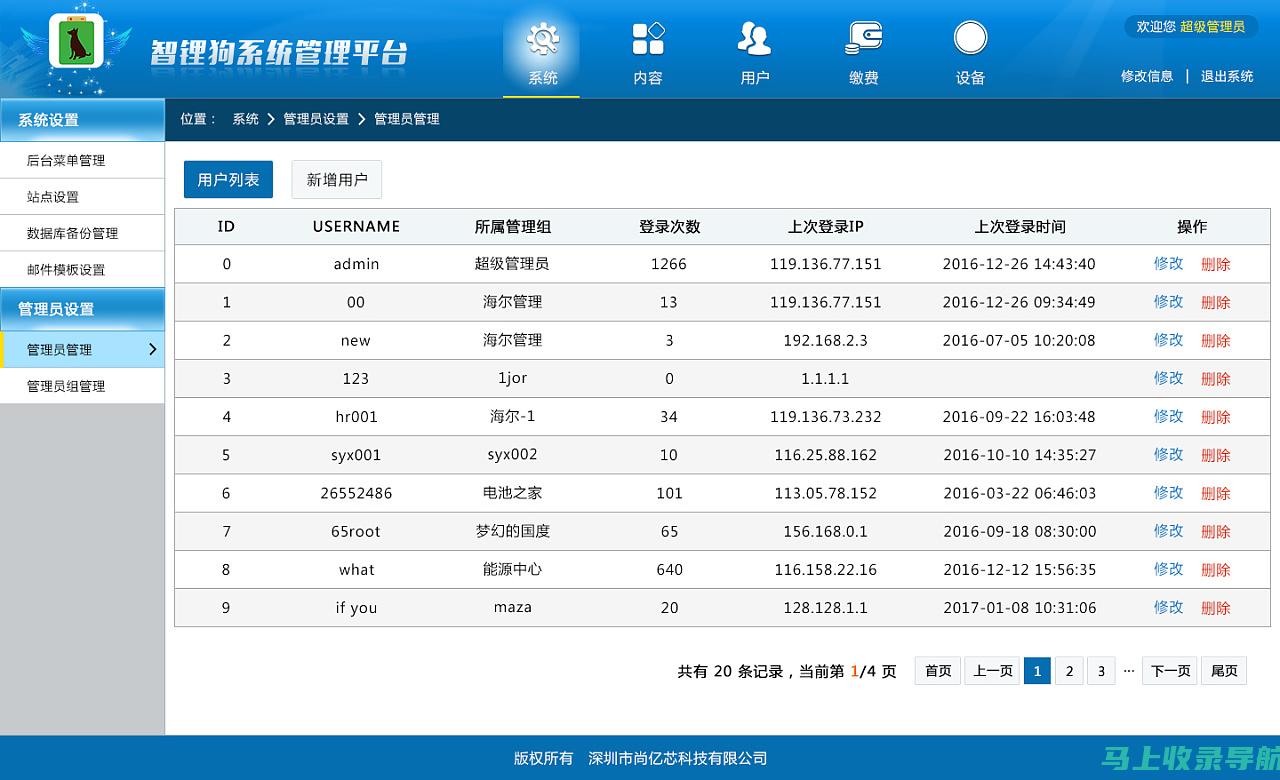Image resolution: width=1280 pixels, height=780 pixels.
Task: Click 修改 for user 65root
Action: pyautogui.click(x=1168, y=531)
